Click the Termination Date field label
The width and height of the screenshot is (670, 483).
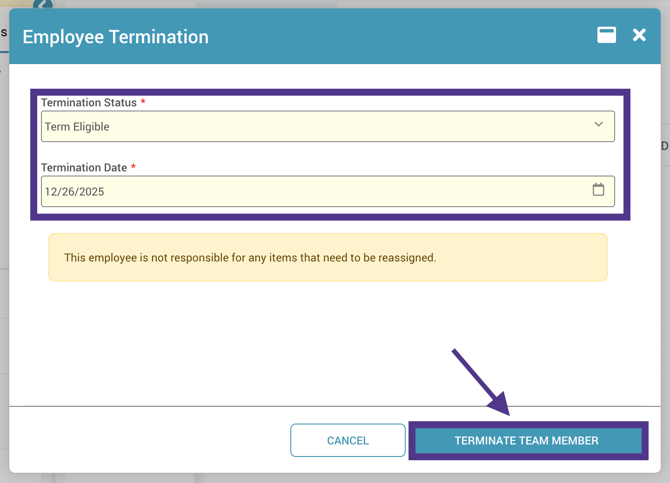[84, 168]
